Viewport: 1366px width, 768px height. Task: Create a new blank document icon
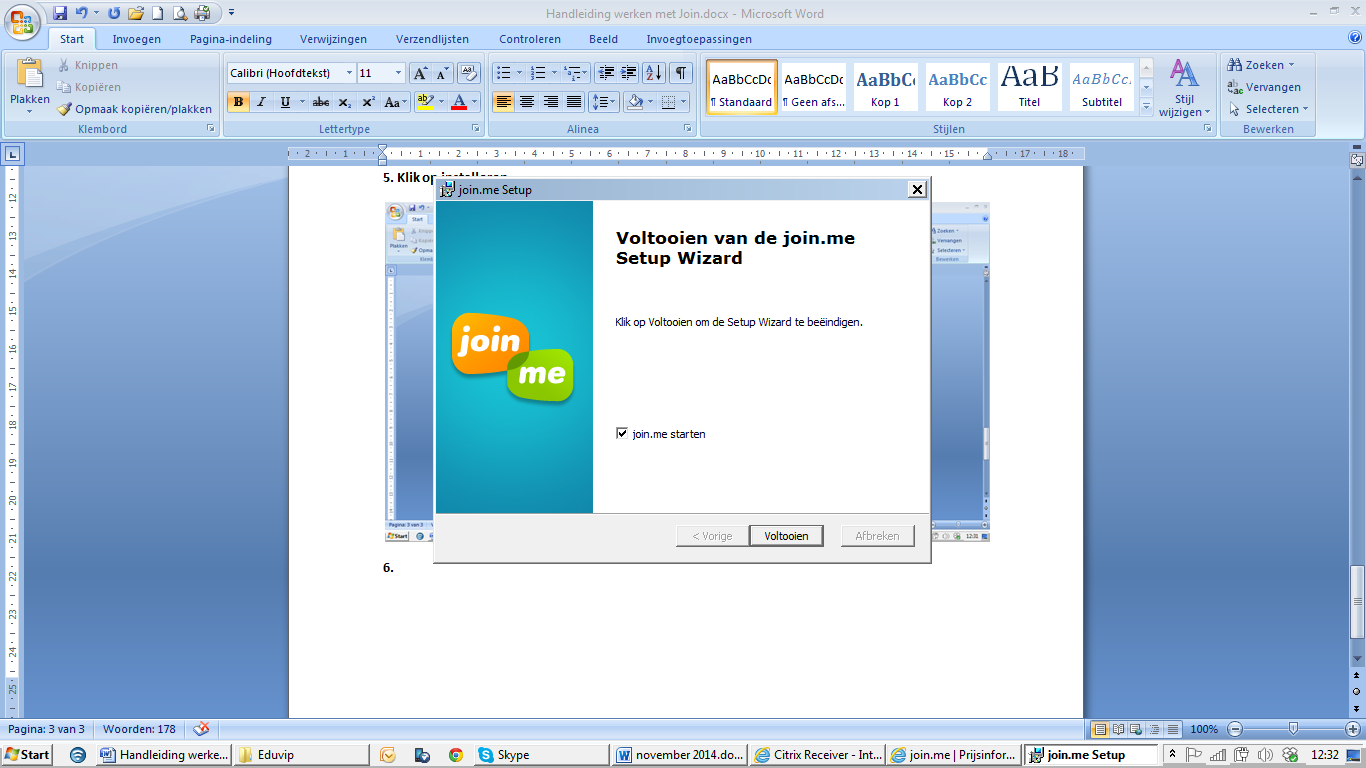click(157, 13)
